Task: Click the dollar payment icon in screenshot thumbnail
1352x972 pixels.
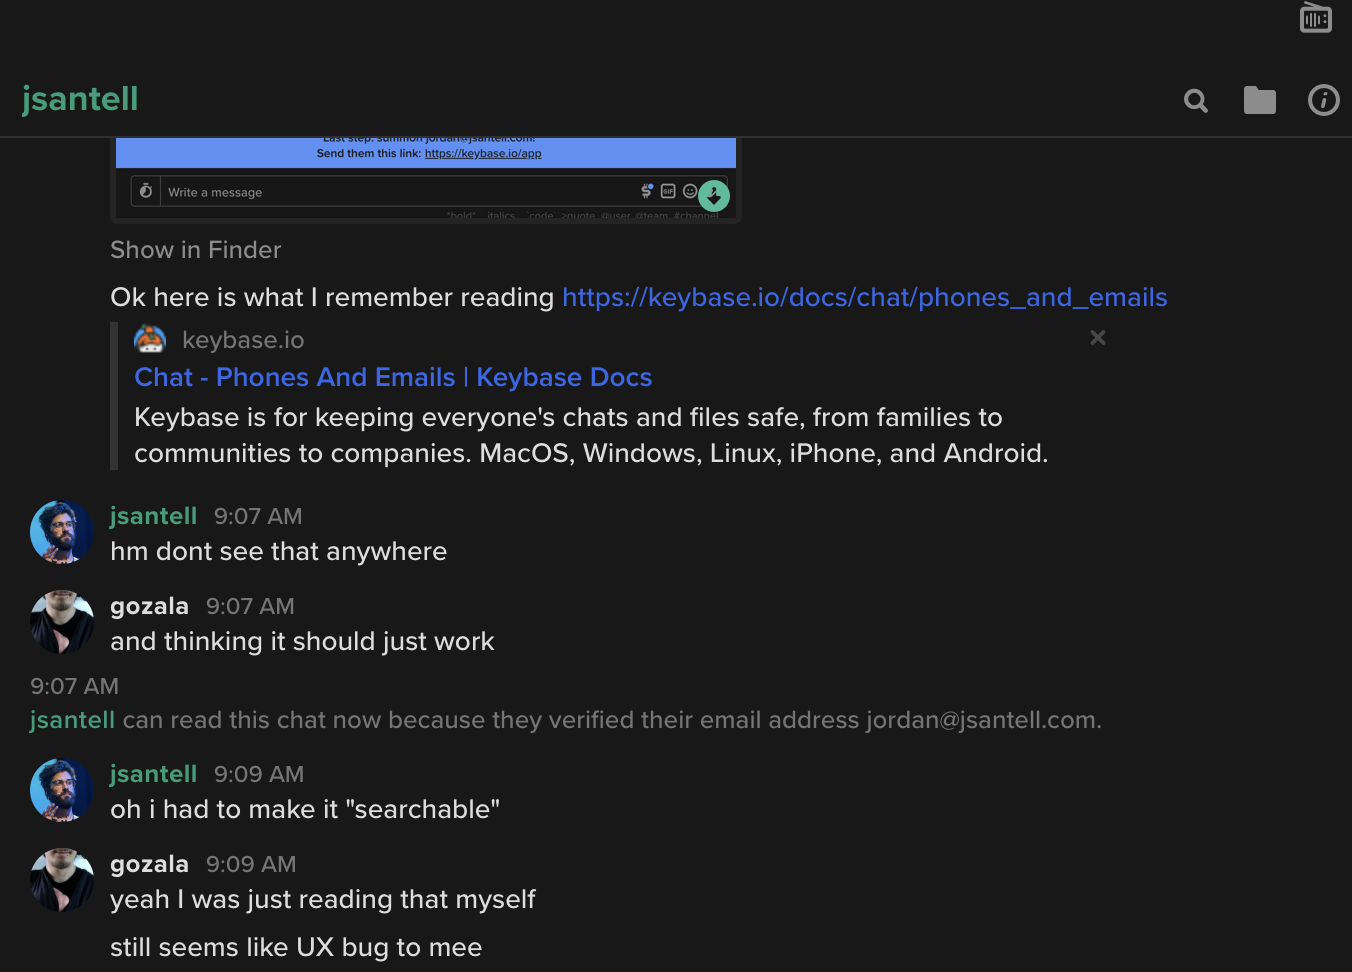Action: tap(647, 191)
